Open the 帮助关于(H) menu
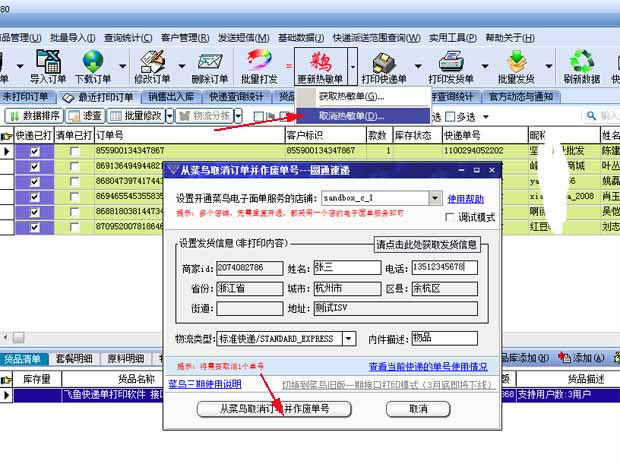This screenshot has height=467, width=620. 510,38
